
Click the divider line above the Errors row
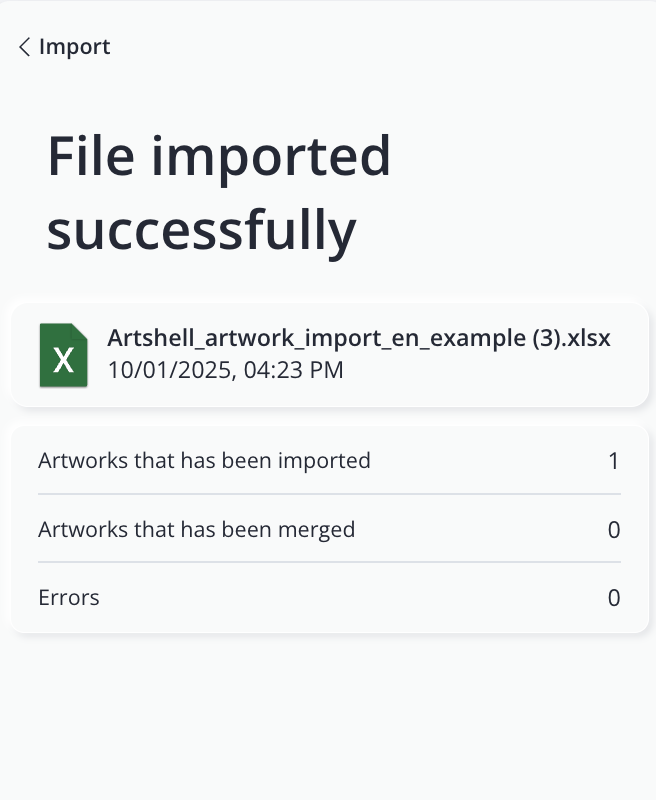coord(329,562)
